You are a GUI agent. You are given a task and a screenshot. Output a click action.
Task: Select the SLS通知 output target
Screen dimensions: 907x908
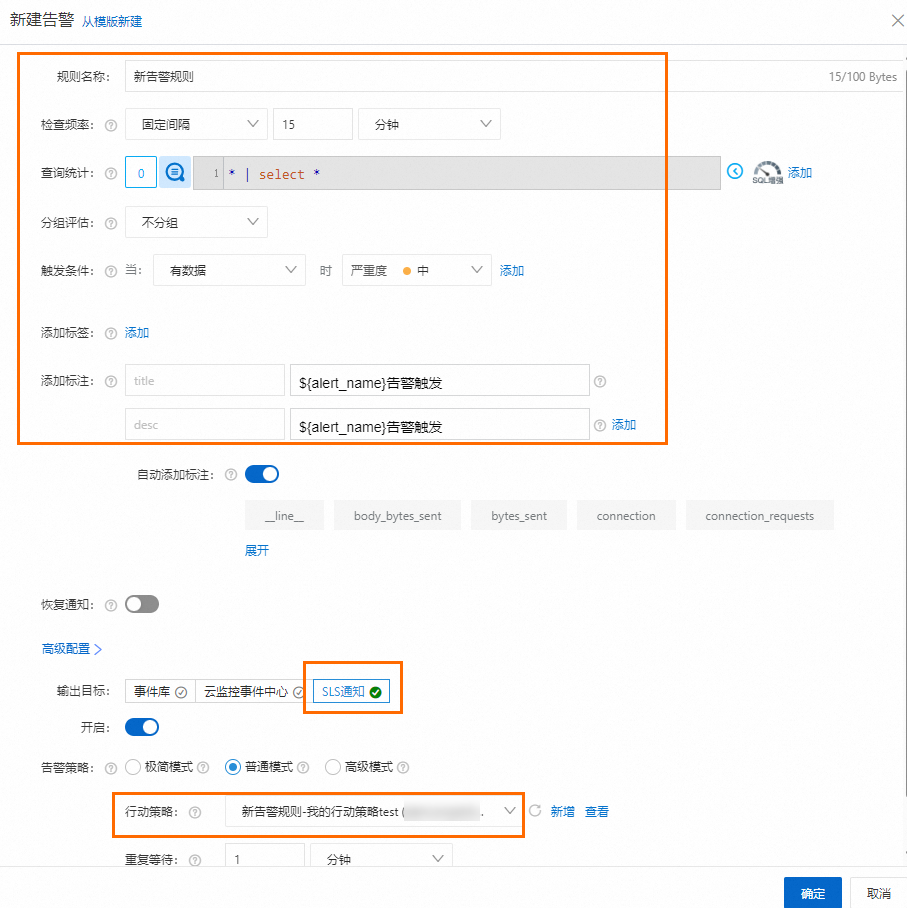(x=352, y=691)
